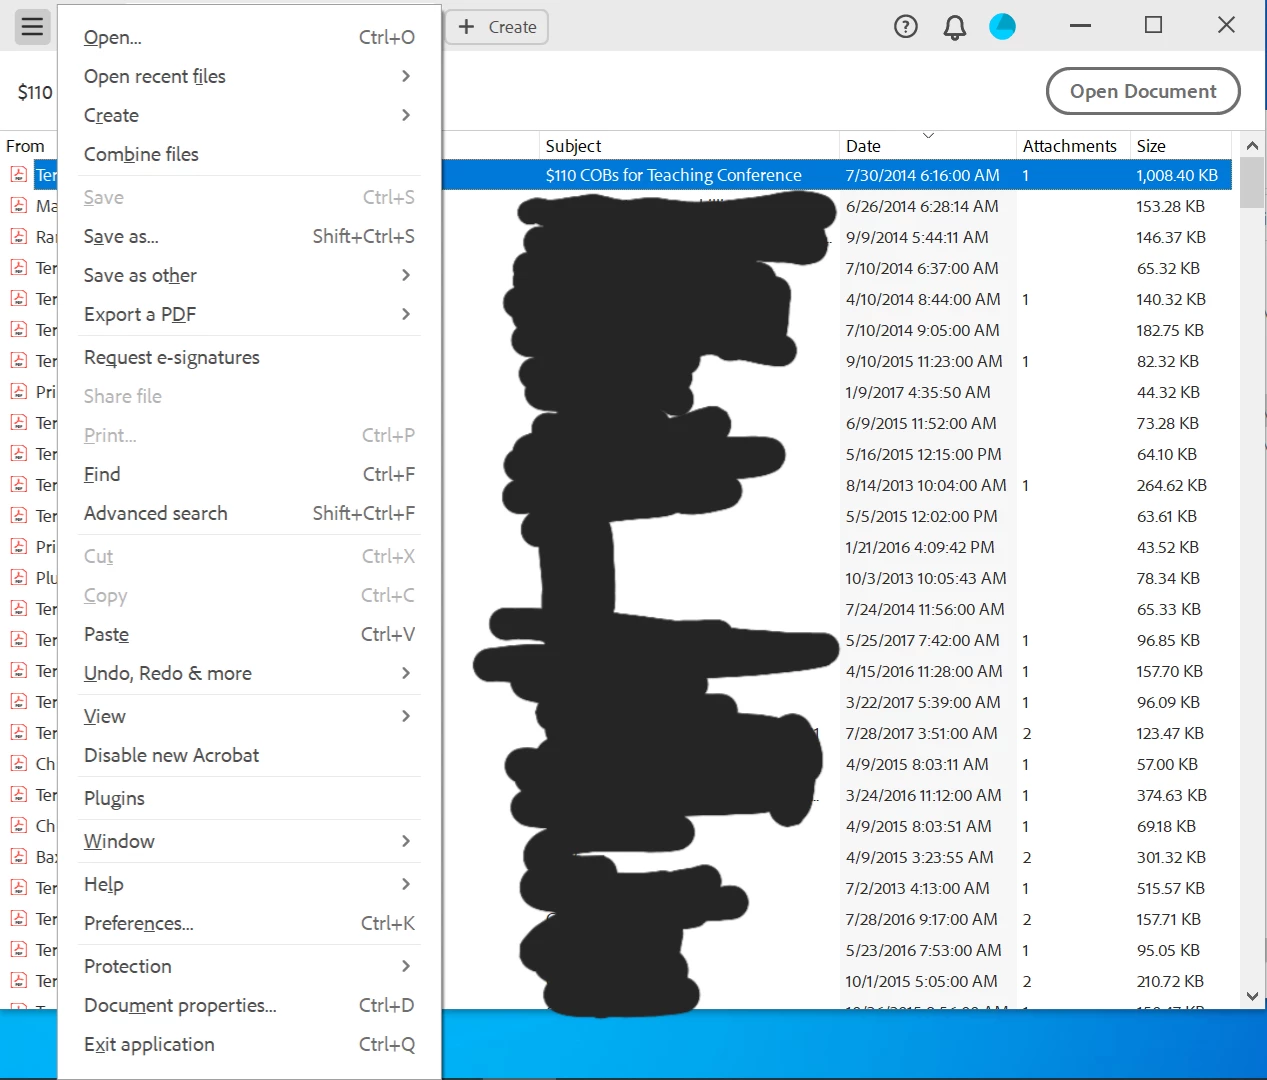The height and width of the screenshot is (1080, 1267).
Task: Open Advanced search menu entry
Action: pyautogui.click(x=249, y=513)
